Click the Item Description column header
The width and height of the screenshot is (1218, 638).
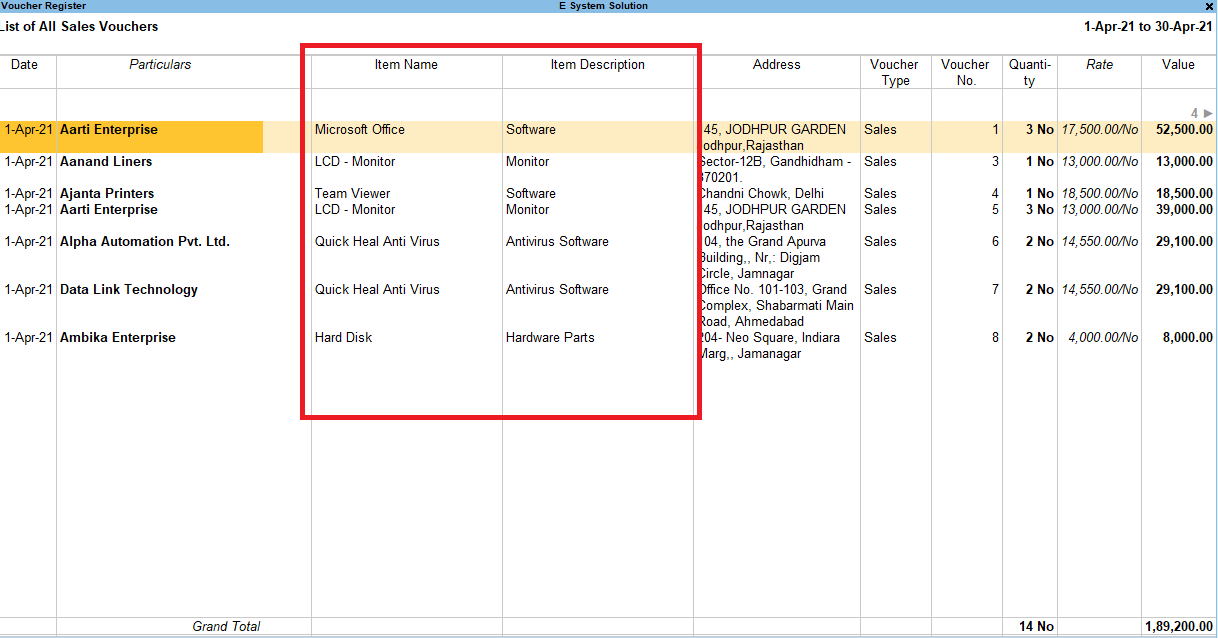pyautogui.click(x=599, y=64)
